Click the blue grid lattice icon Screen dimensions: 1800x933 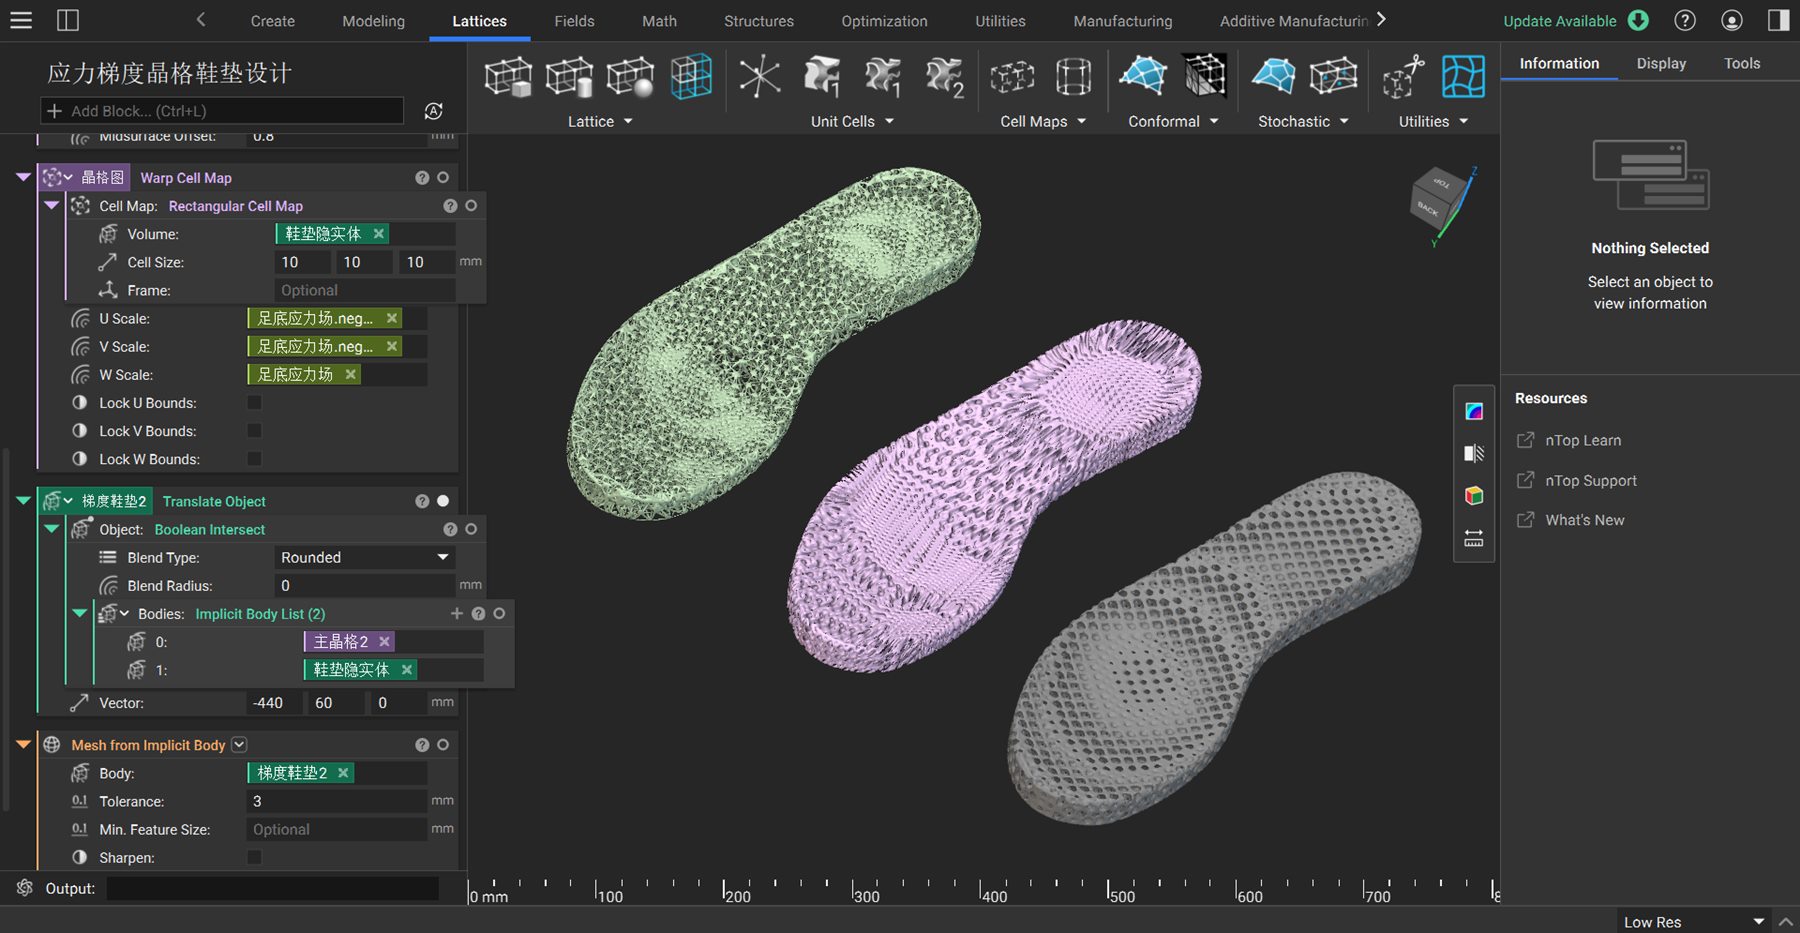(691, 77)
